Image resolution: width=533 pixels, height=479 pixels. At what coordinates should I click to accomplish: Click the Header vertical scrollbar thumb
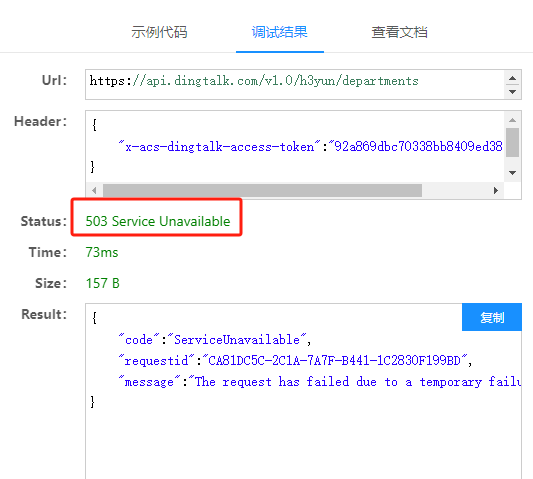513,142
